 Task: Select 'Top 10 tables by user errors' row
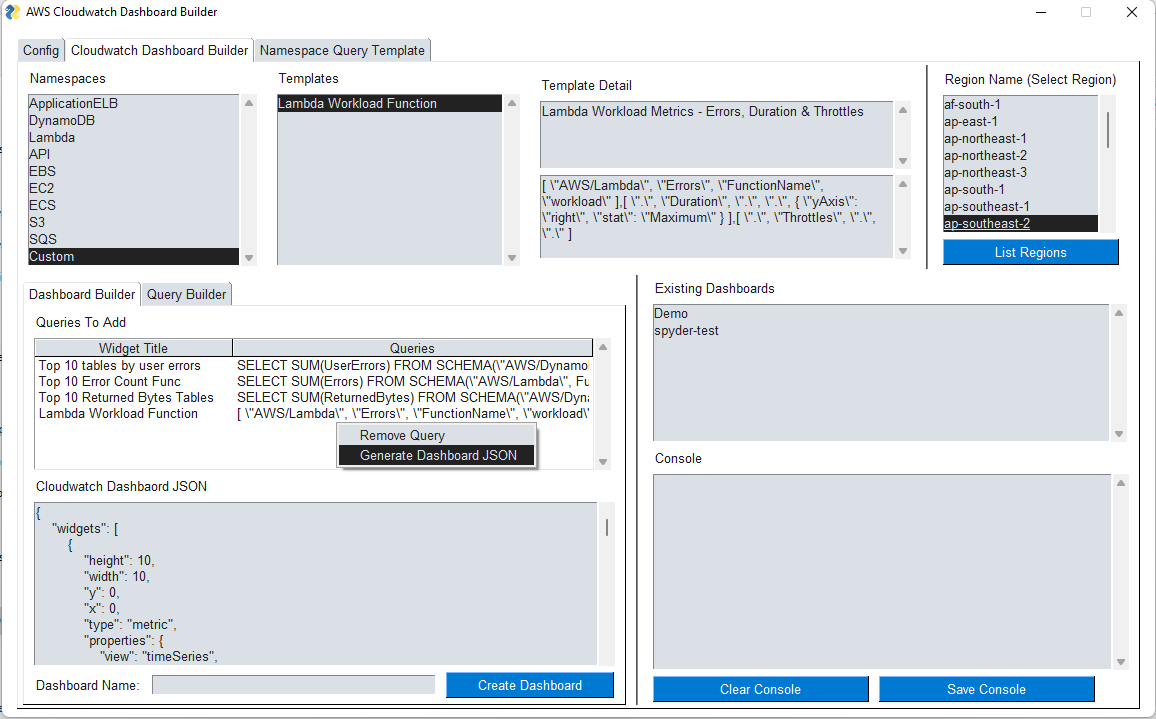tap(313, 365)
